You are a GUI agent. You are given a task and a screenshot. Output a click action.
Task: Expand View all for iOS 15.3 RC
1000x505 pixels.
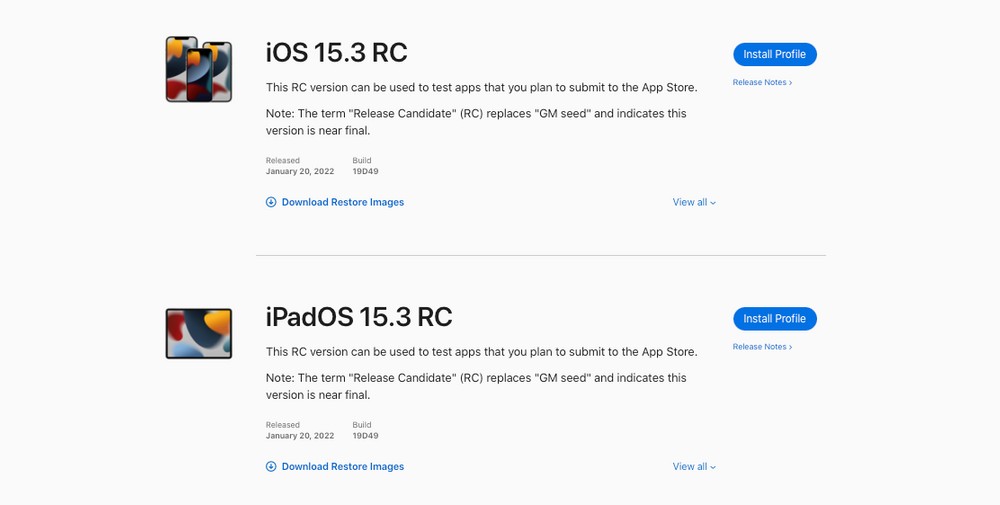pyautogui.click(x=694, y=202)
